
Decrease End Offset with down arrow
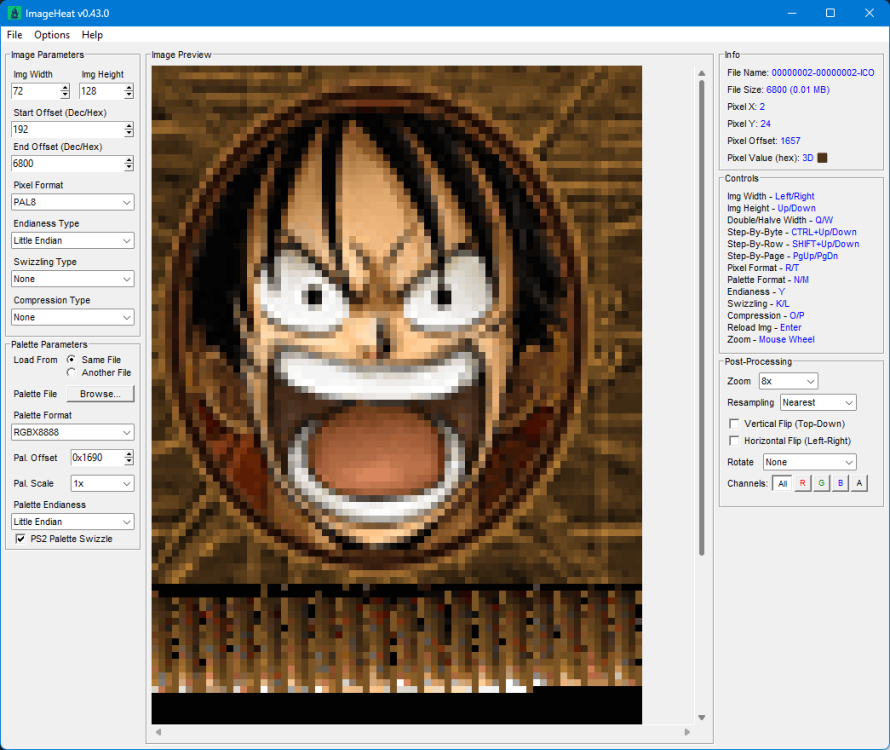coord(129,167)
